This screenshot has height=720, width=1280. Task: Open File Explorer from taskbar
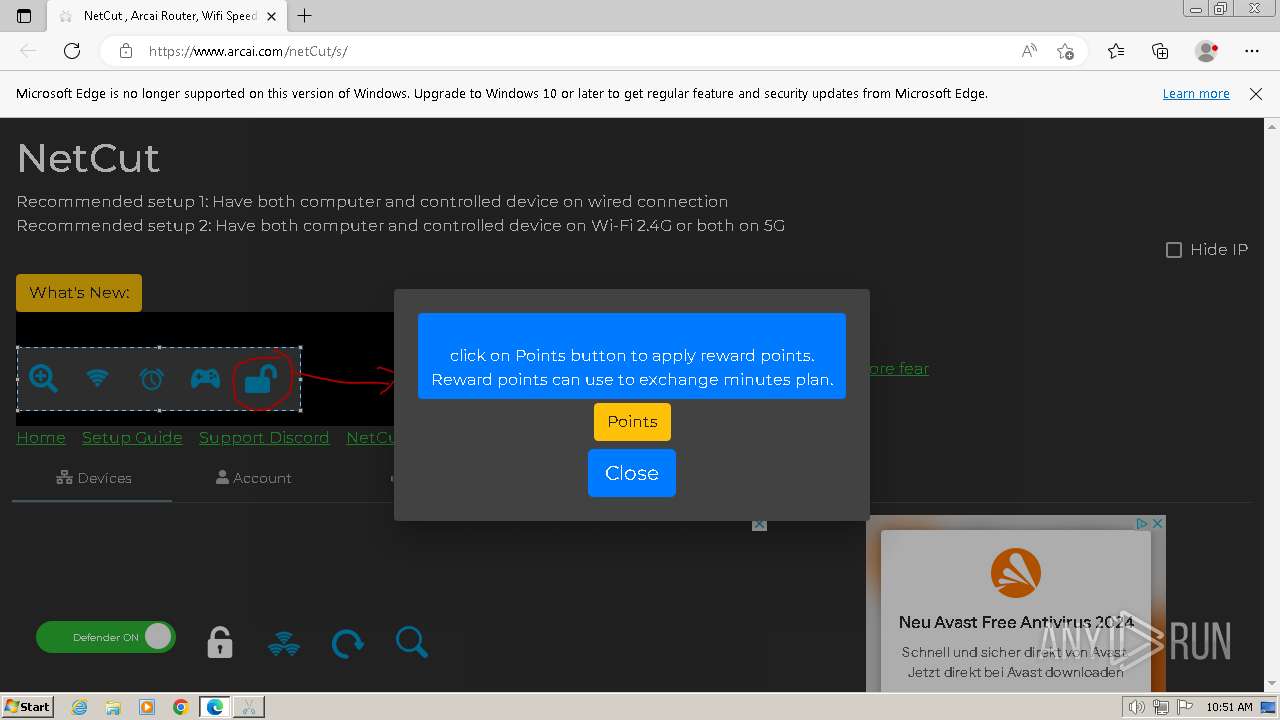(x=113, y=707)
